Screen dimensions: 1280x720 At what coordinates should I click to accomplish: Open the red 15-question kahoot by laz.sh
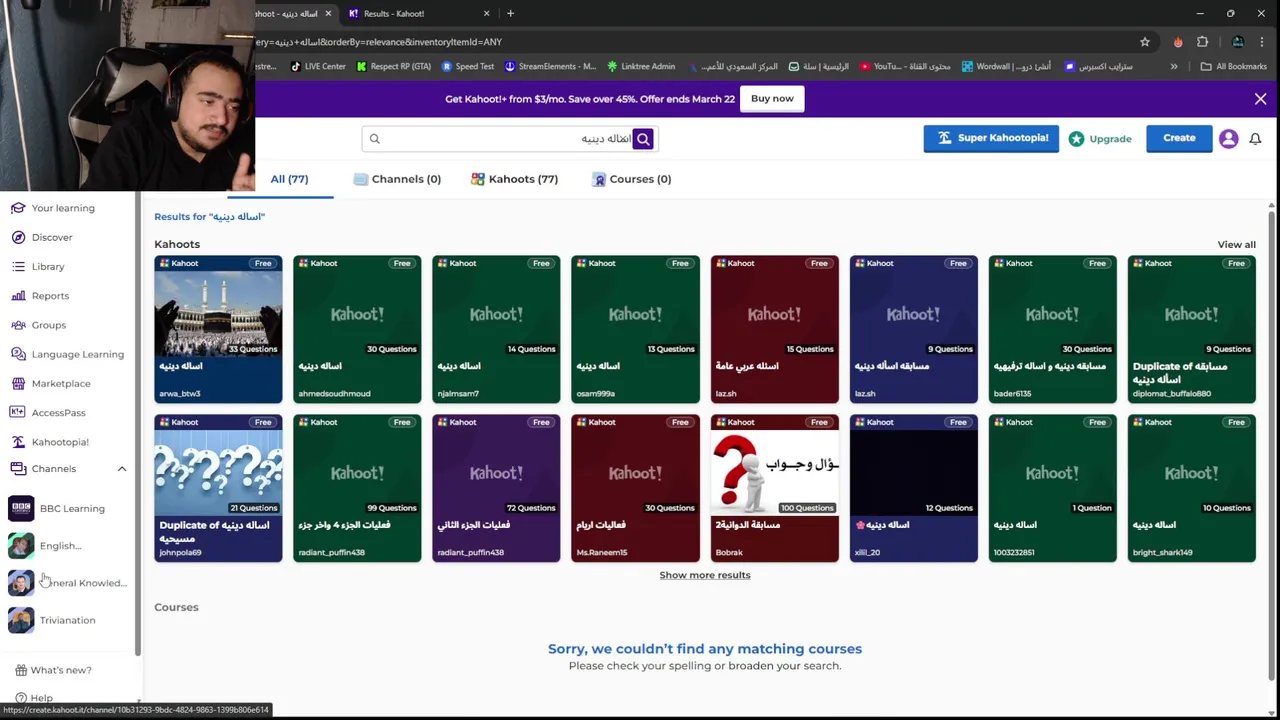pos(774,329)
